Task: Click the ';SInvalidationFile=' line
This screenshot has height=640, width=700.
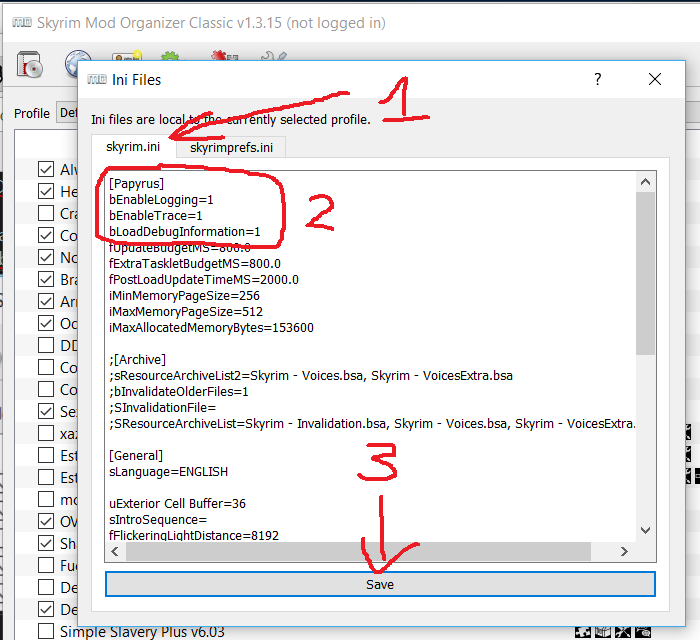Action: [162, 407]
